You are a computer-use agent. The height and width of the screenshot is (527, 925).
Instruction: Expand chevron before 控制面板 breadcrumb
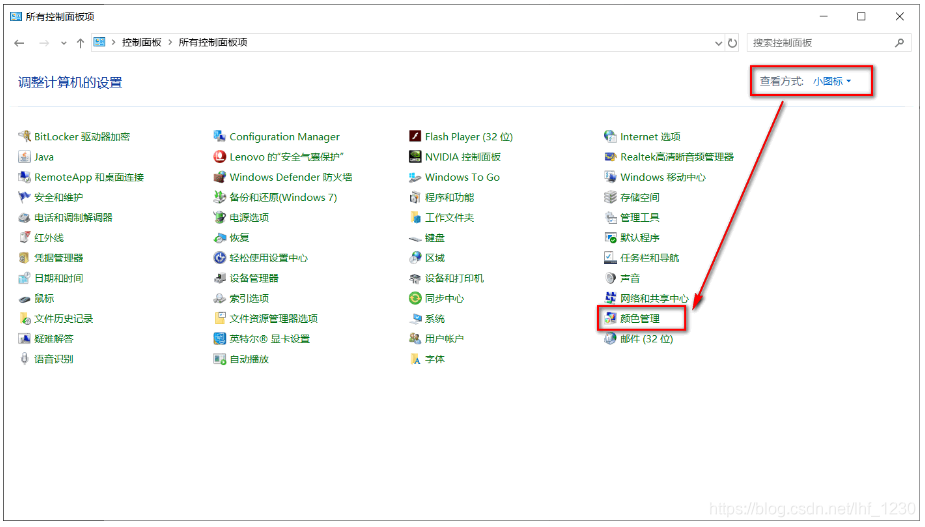click(x=113, y=42)
